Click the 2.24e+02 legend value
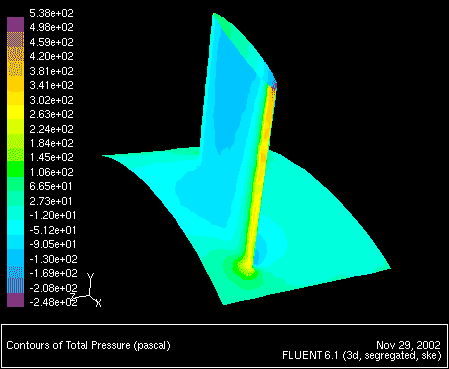This screenshot has height=369, width=449. coord(51,129)
